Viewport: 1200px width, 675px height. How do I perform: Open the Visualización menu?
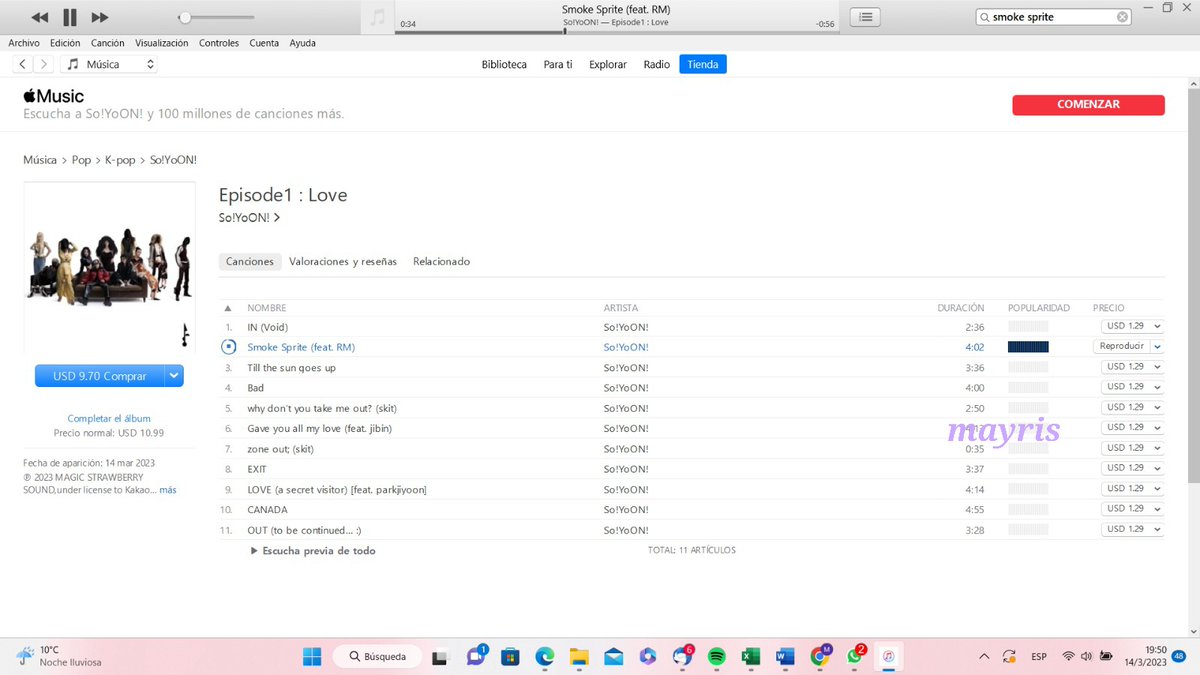point(162,43)
